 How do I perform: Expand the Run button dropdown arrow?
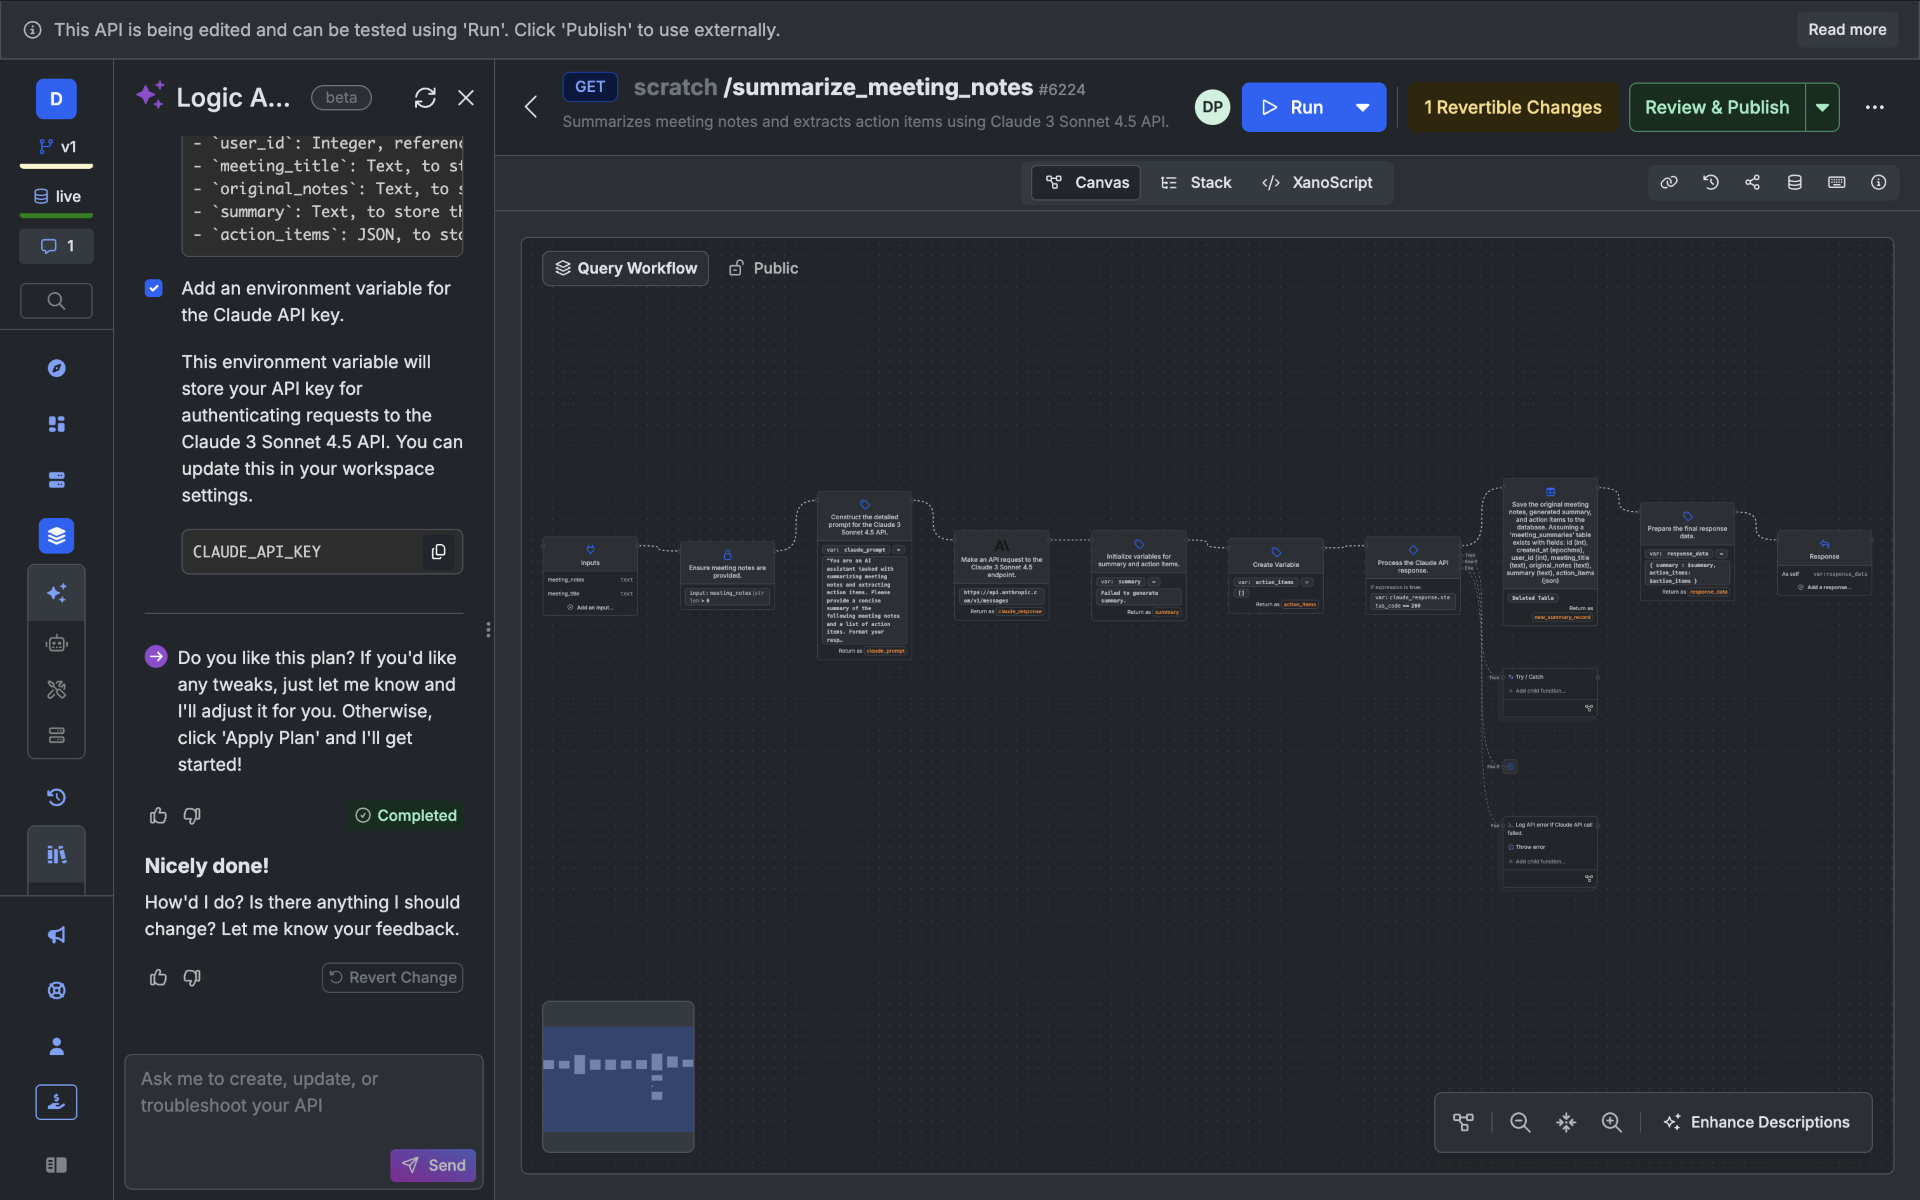coord(1362,107)
